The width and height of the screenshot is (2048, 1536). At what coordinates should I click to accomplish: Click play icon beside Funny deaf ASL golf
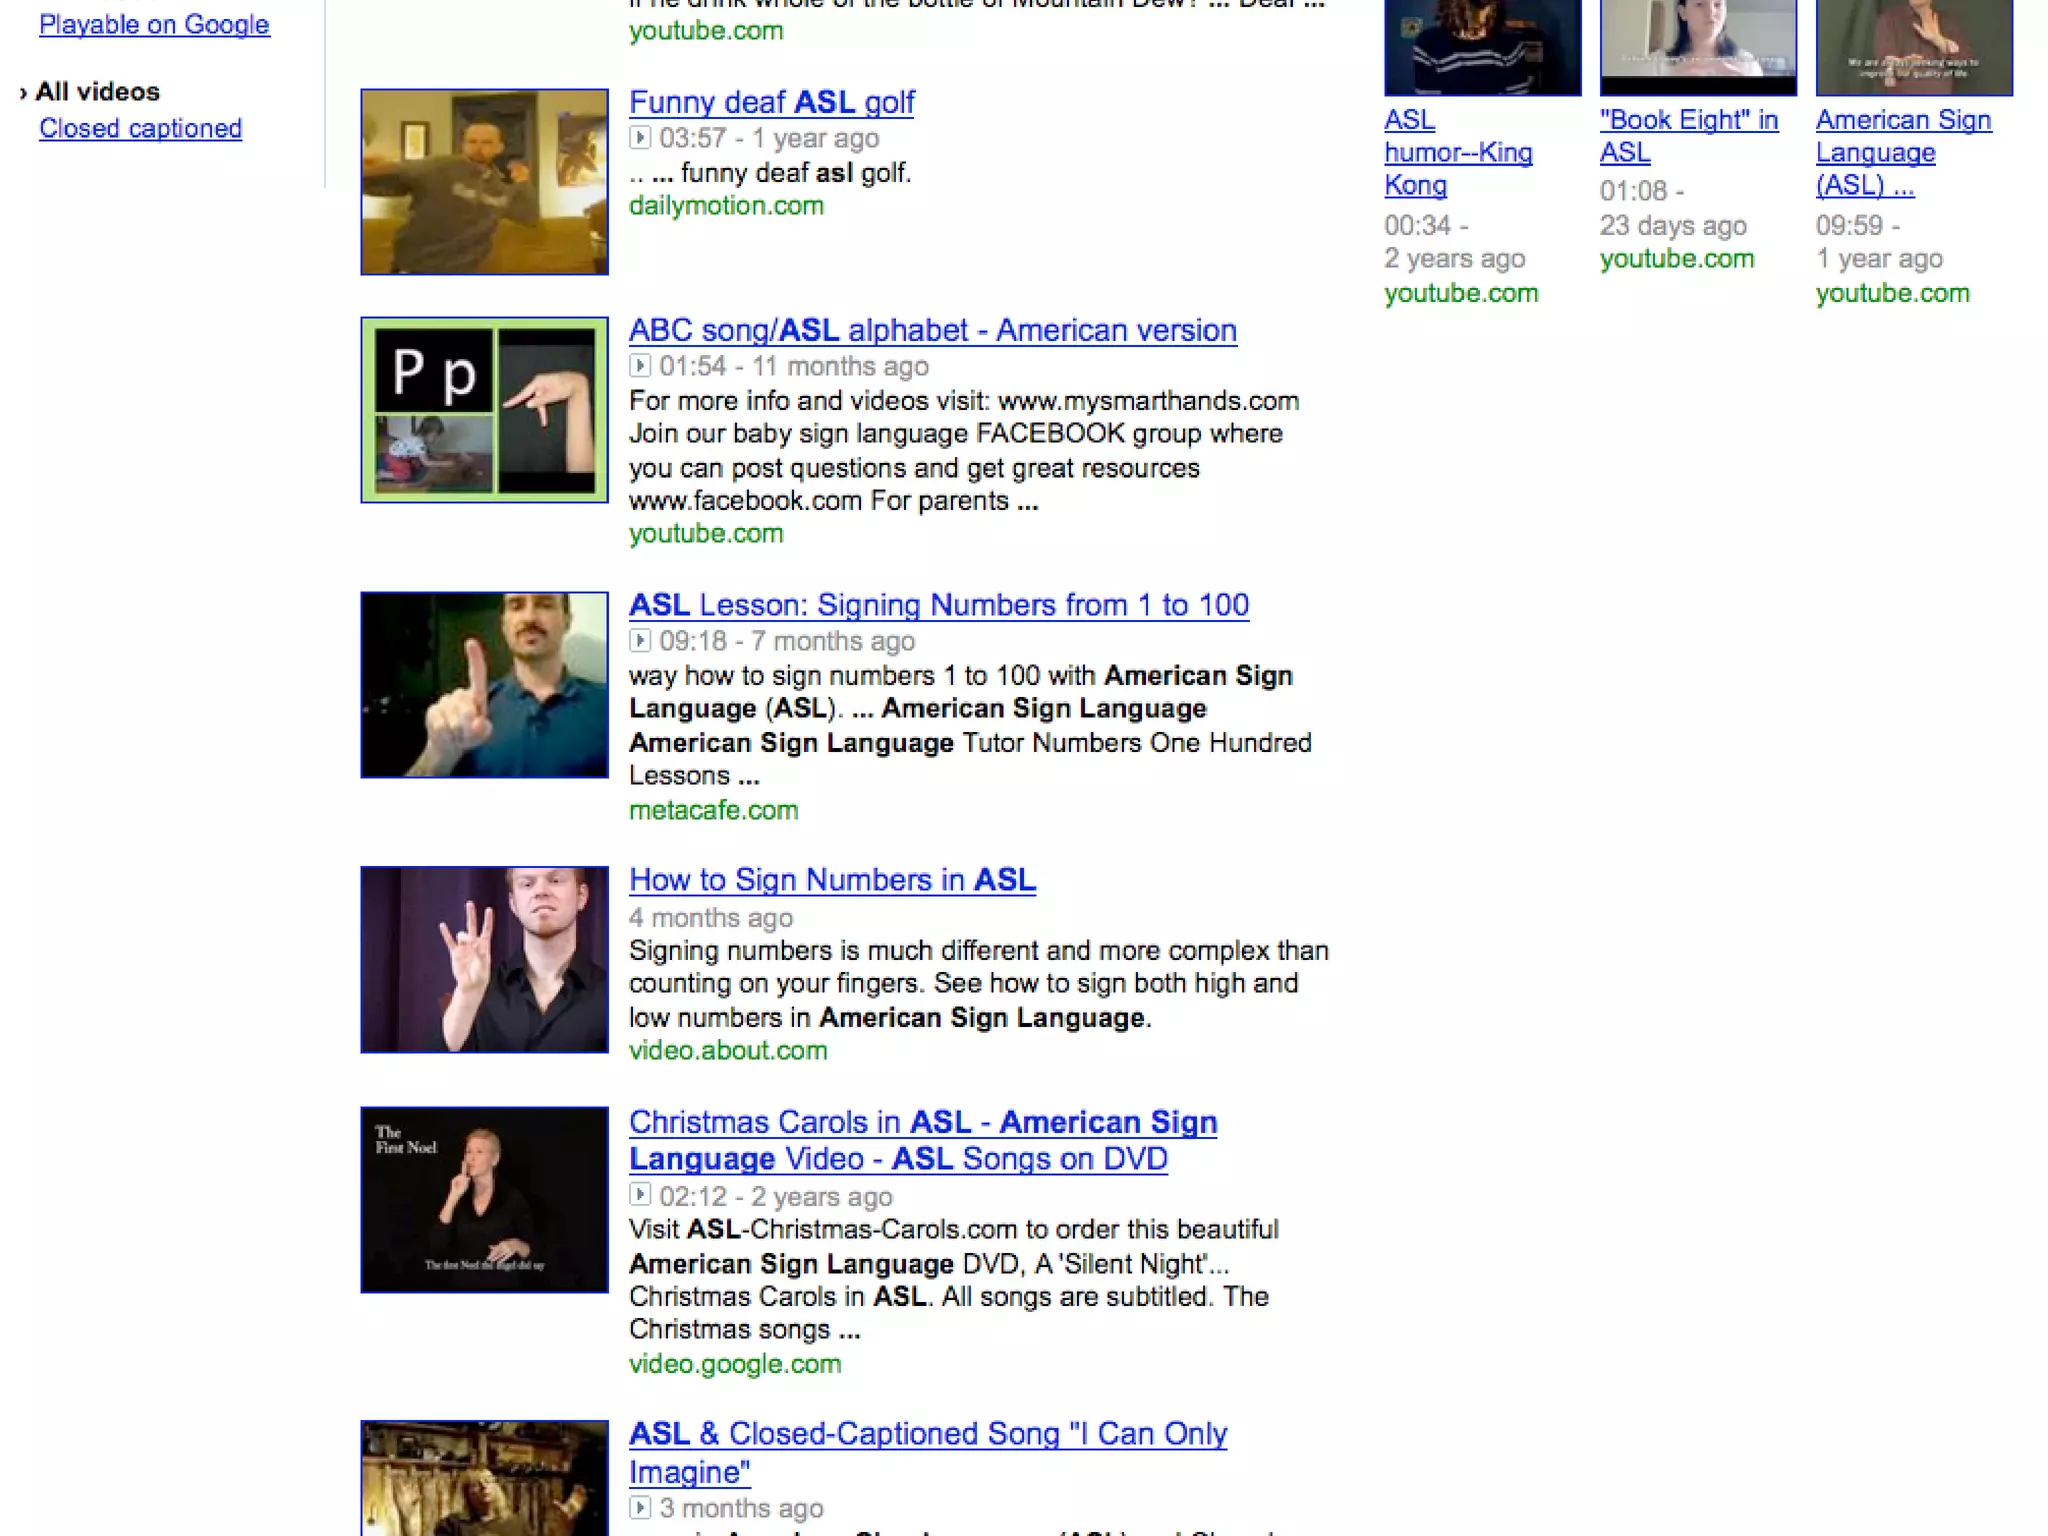pyautogui.click(x=640, y=138)
